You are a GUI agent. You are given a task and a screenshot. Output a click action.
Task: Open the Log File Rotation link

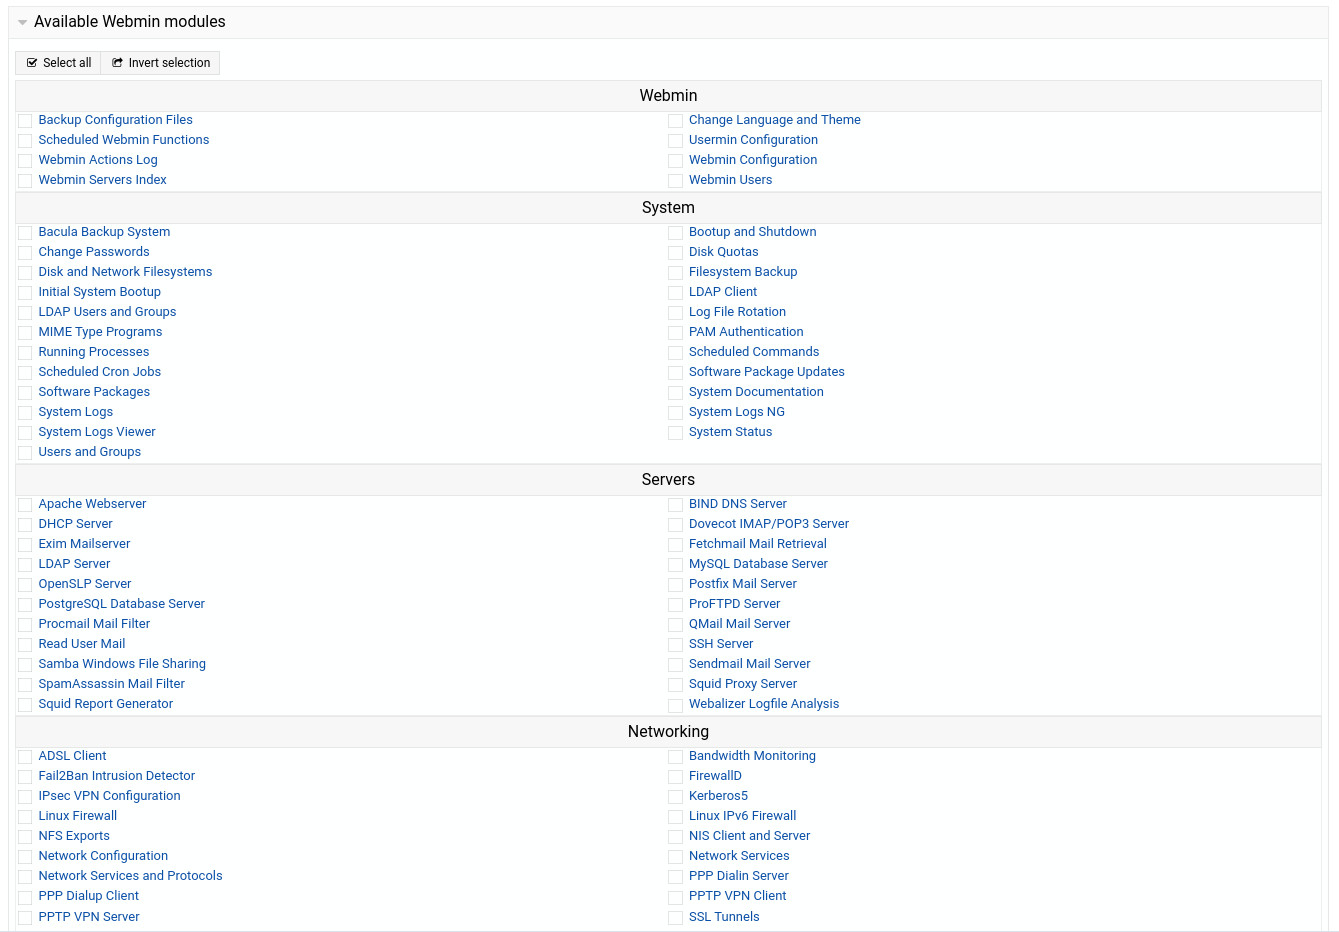[x=737, y=312]
